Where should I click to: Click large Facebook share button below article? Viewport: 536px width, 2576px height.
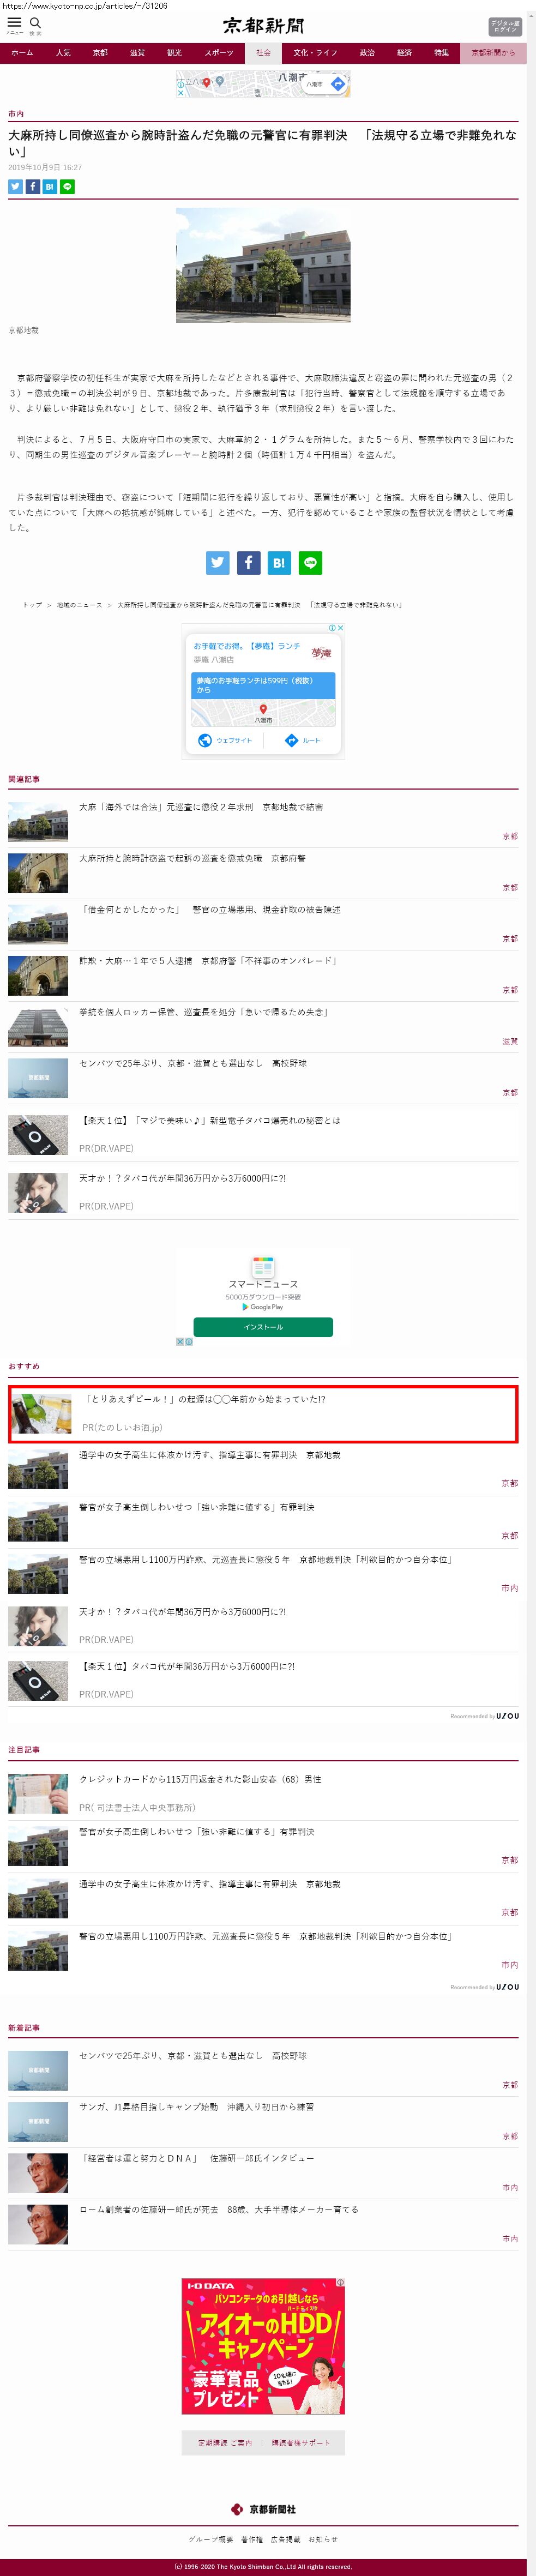pyautogui.click(x=248, y=563)
